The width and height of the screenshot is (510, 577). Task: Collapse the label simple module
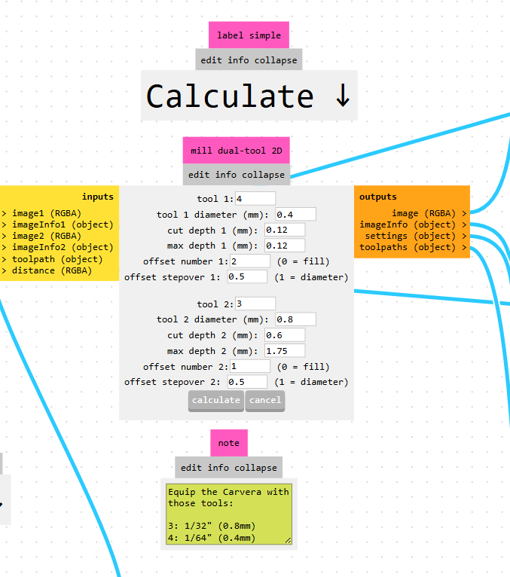point(276,60)
